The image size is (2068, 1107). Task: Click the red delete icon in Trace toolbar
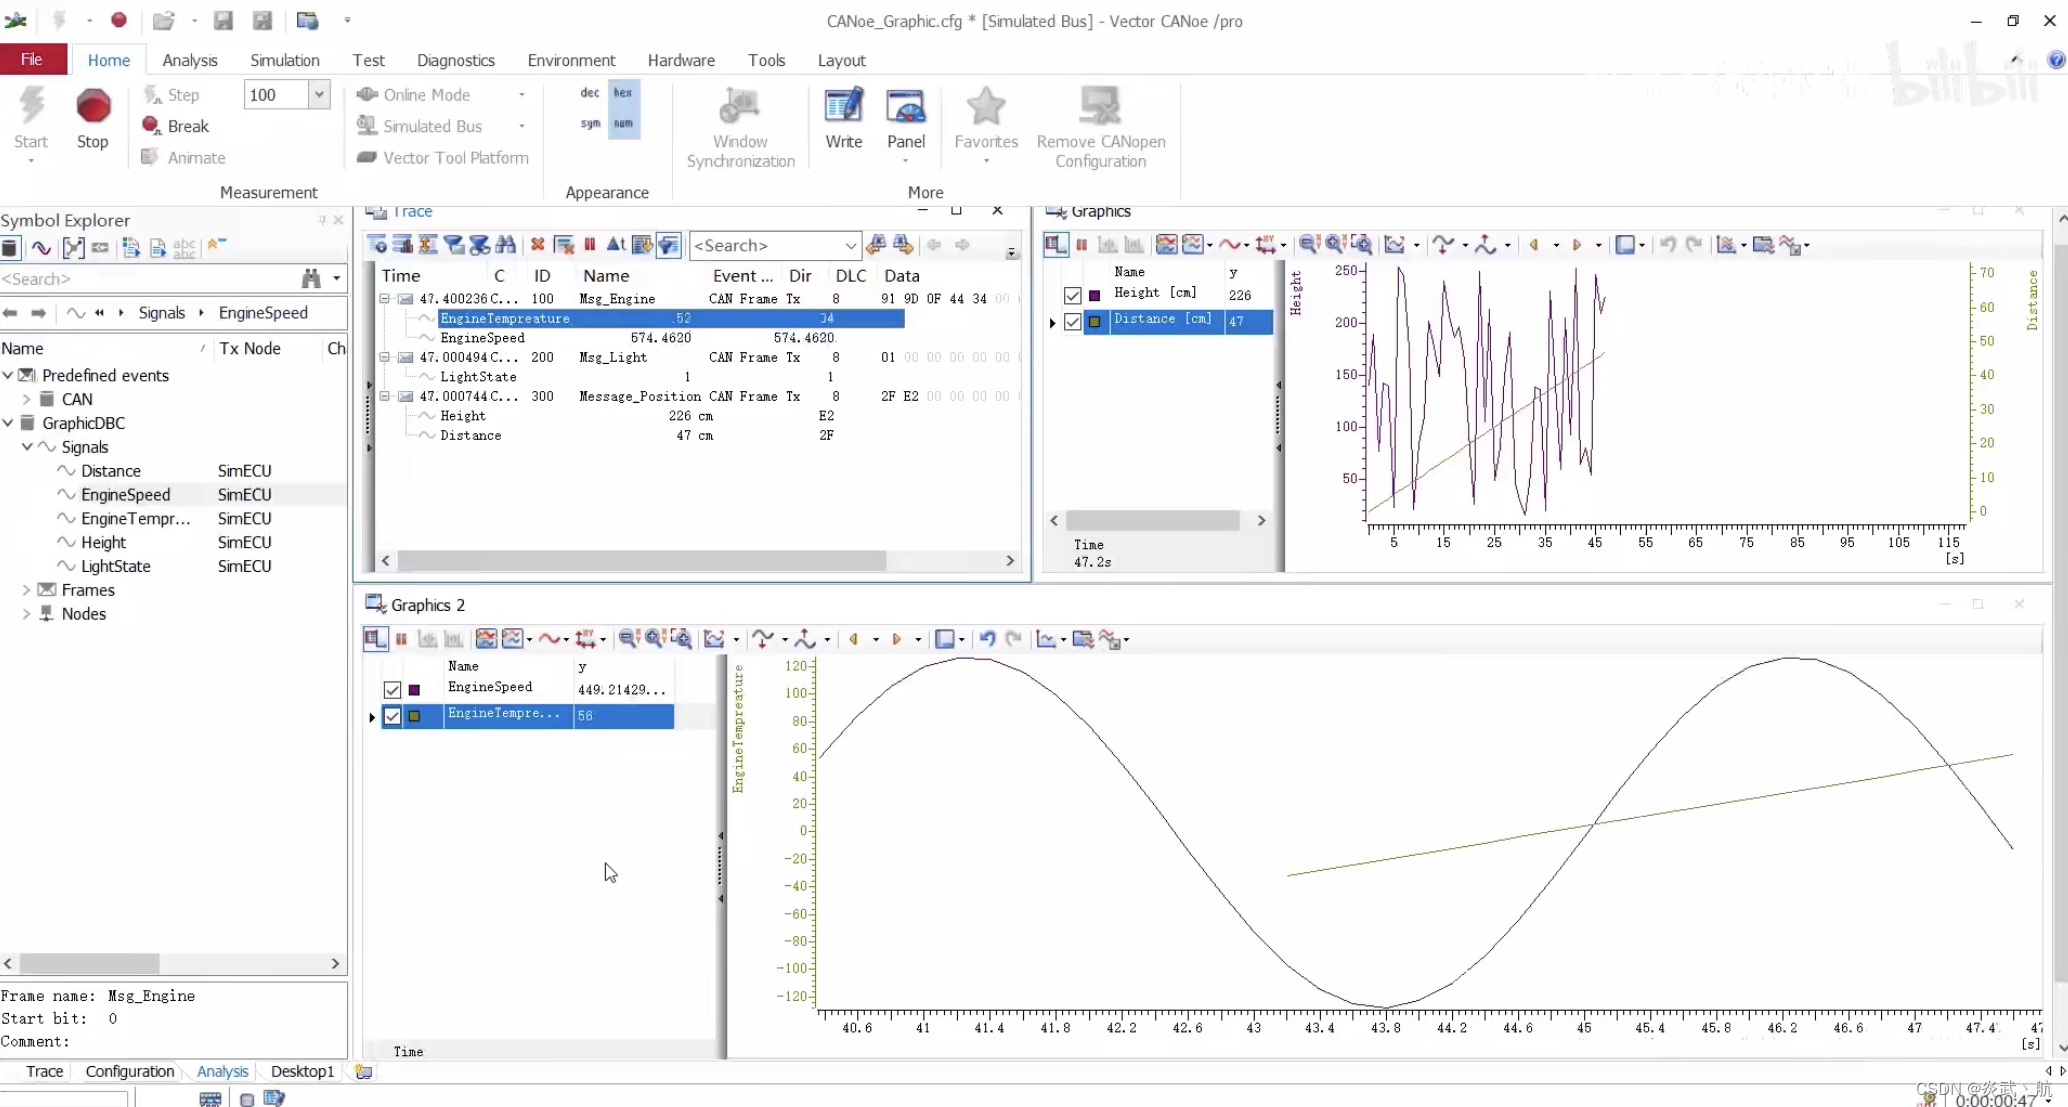point(537,245)
